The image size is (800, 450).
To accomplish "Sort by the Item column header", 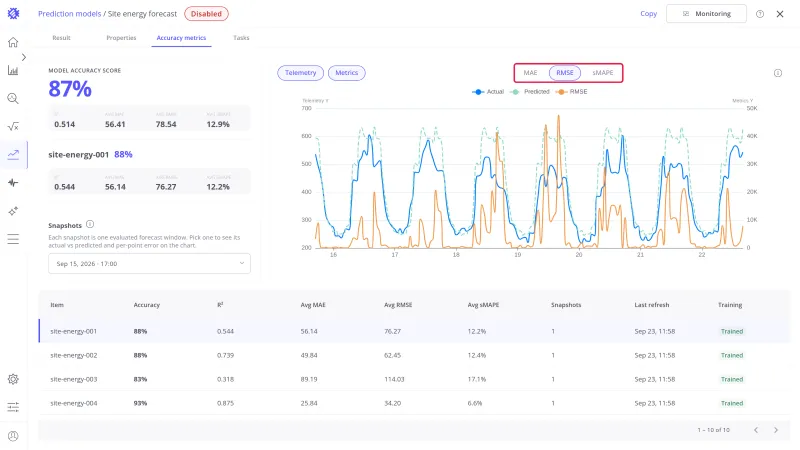I will [57, 305].
